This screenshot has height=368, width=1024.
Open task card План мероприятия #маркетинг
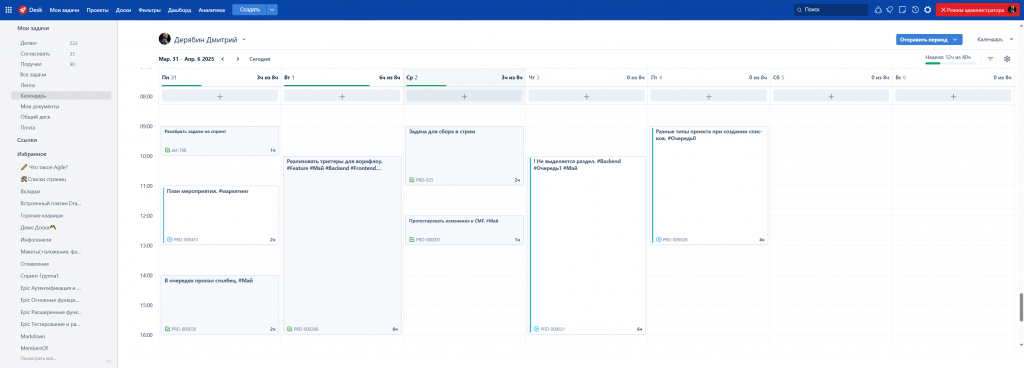[219, 215]
